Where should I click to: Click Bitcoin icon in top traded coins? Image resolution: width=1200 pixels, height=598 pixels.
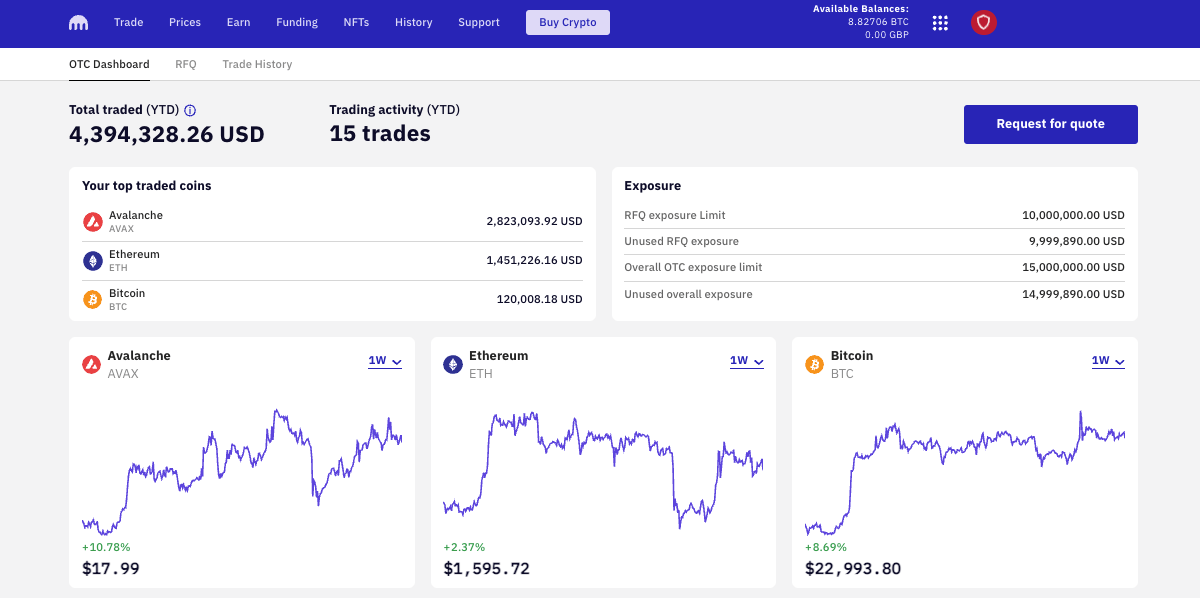coord(92,300)
